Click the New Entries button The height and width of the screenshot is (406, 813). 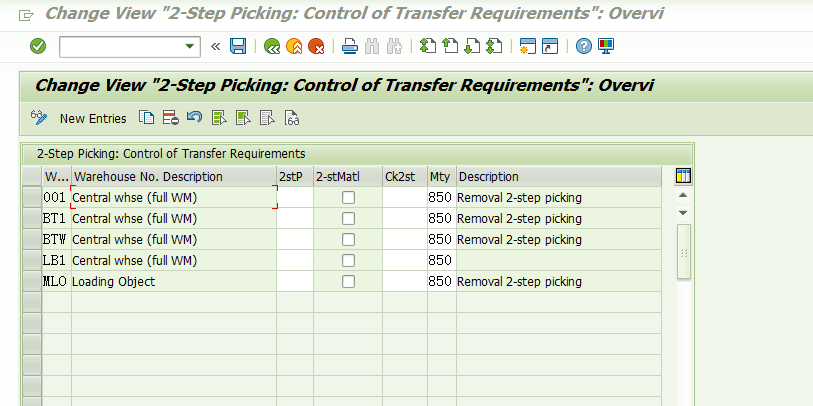93,119
